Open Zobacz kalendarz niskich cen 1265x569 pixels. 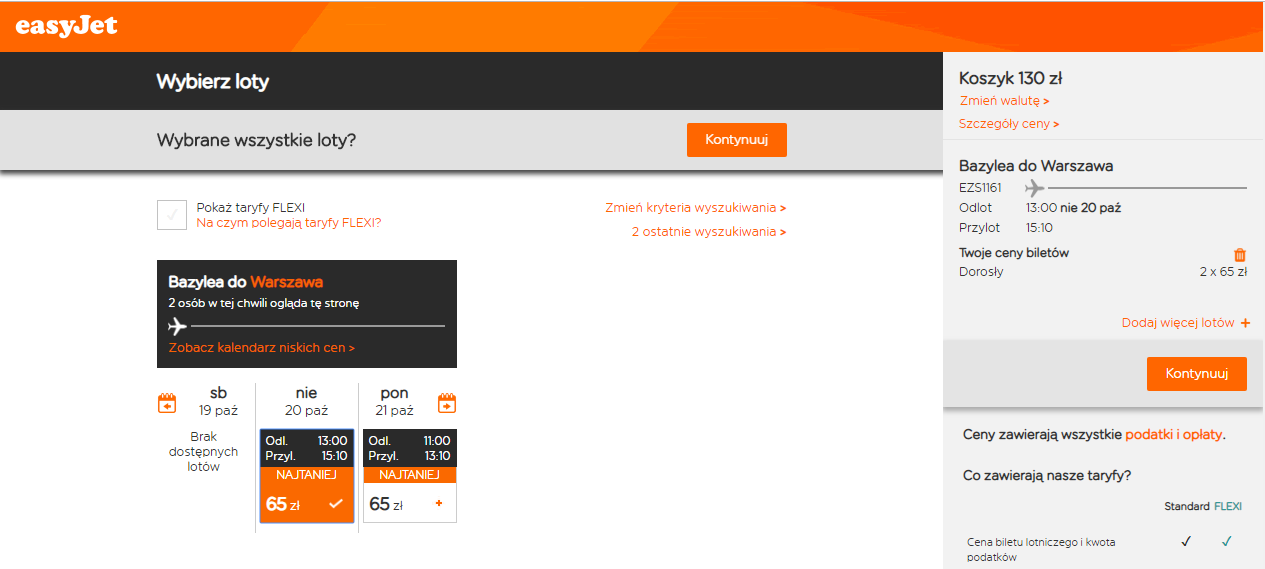click(x=261, y=348)
